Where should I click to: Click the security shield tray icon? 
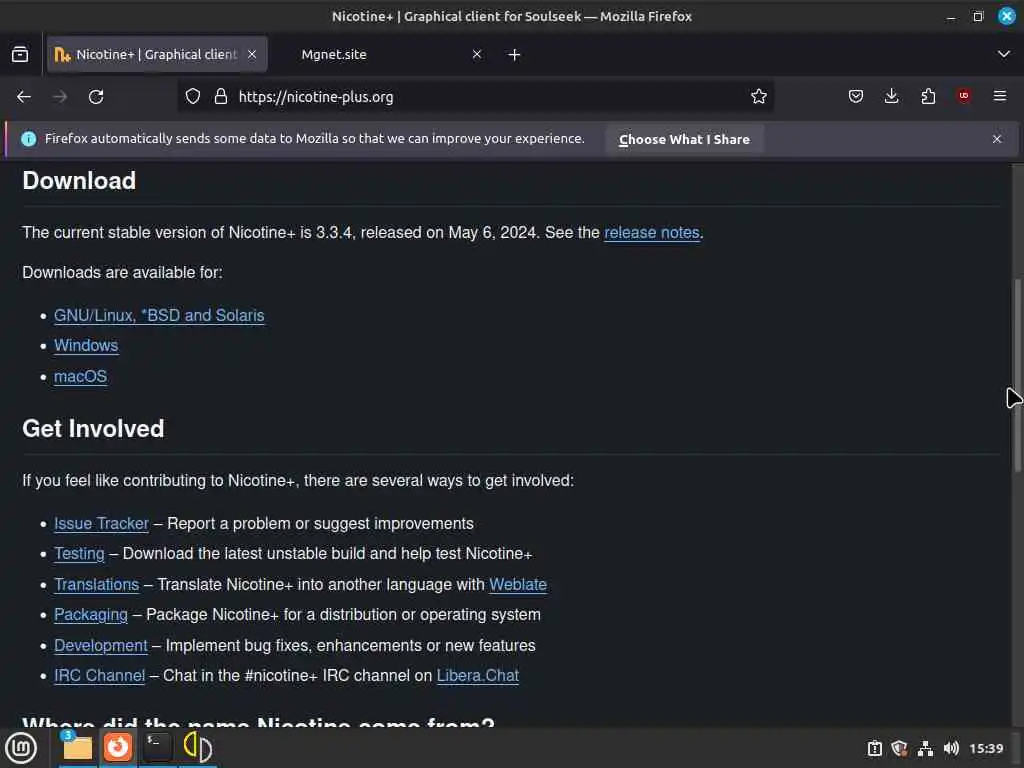pyautogui.click(x=899, y=748)
